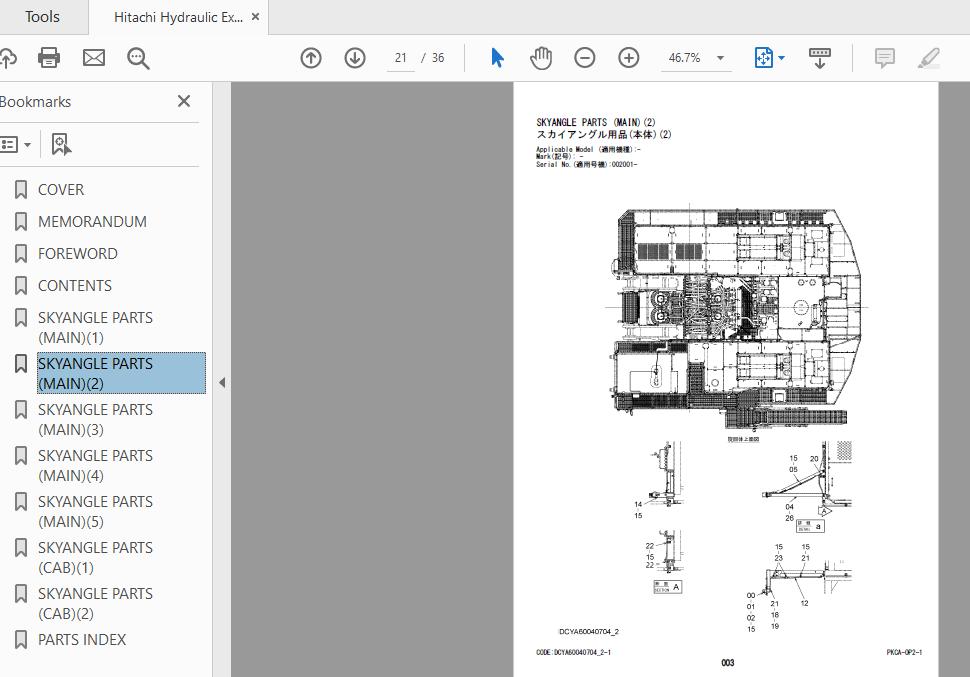Print the hydraulic excavator manual

[x=48, y=57]
